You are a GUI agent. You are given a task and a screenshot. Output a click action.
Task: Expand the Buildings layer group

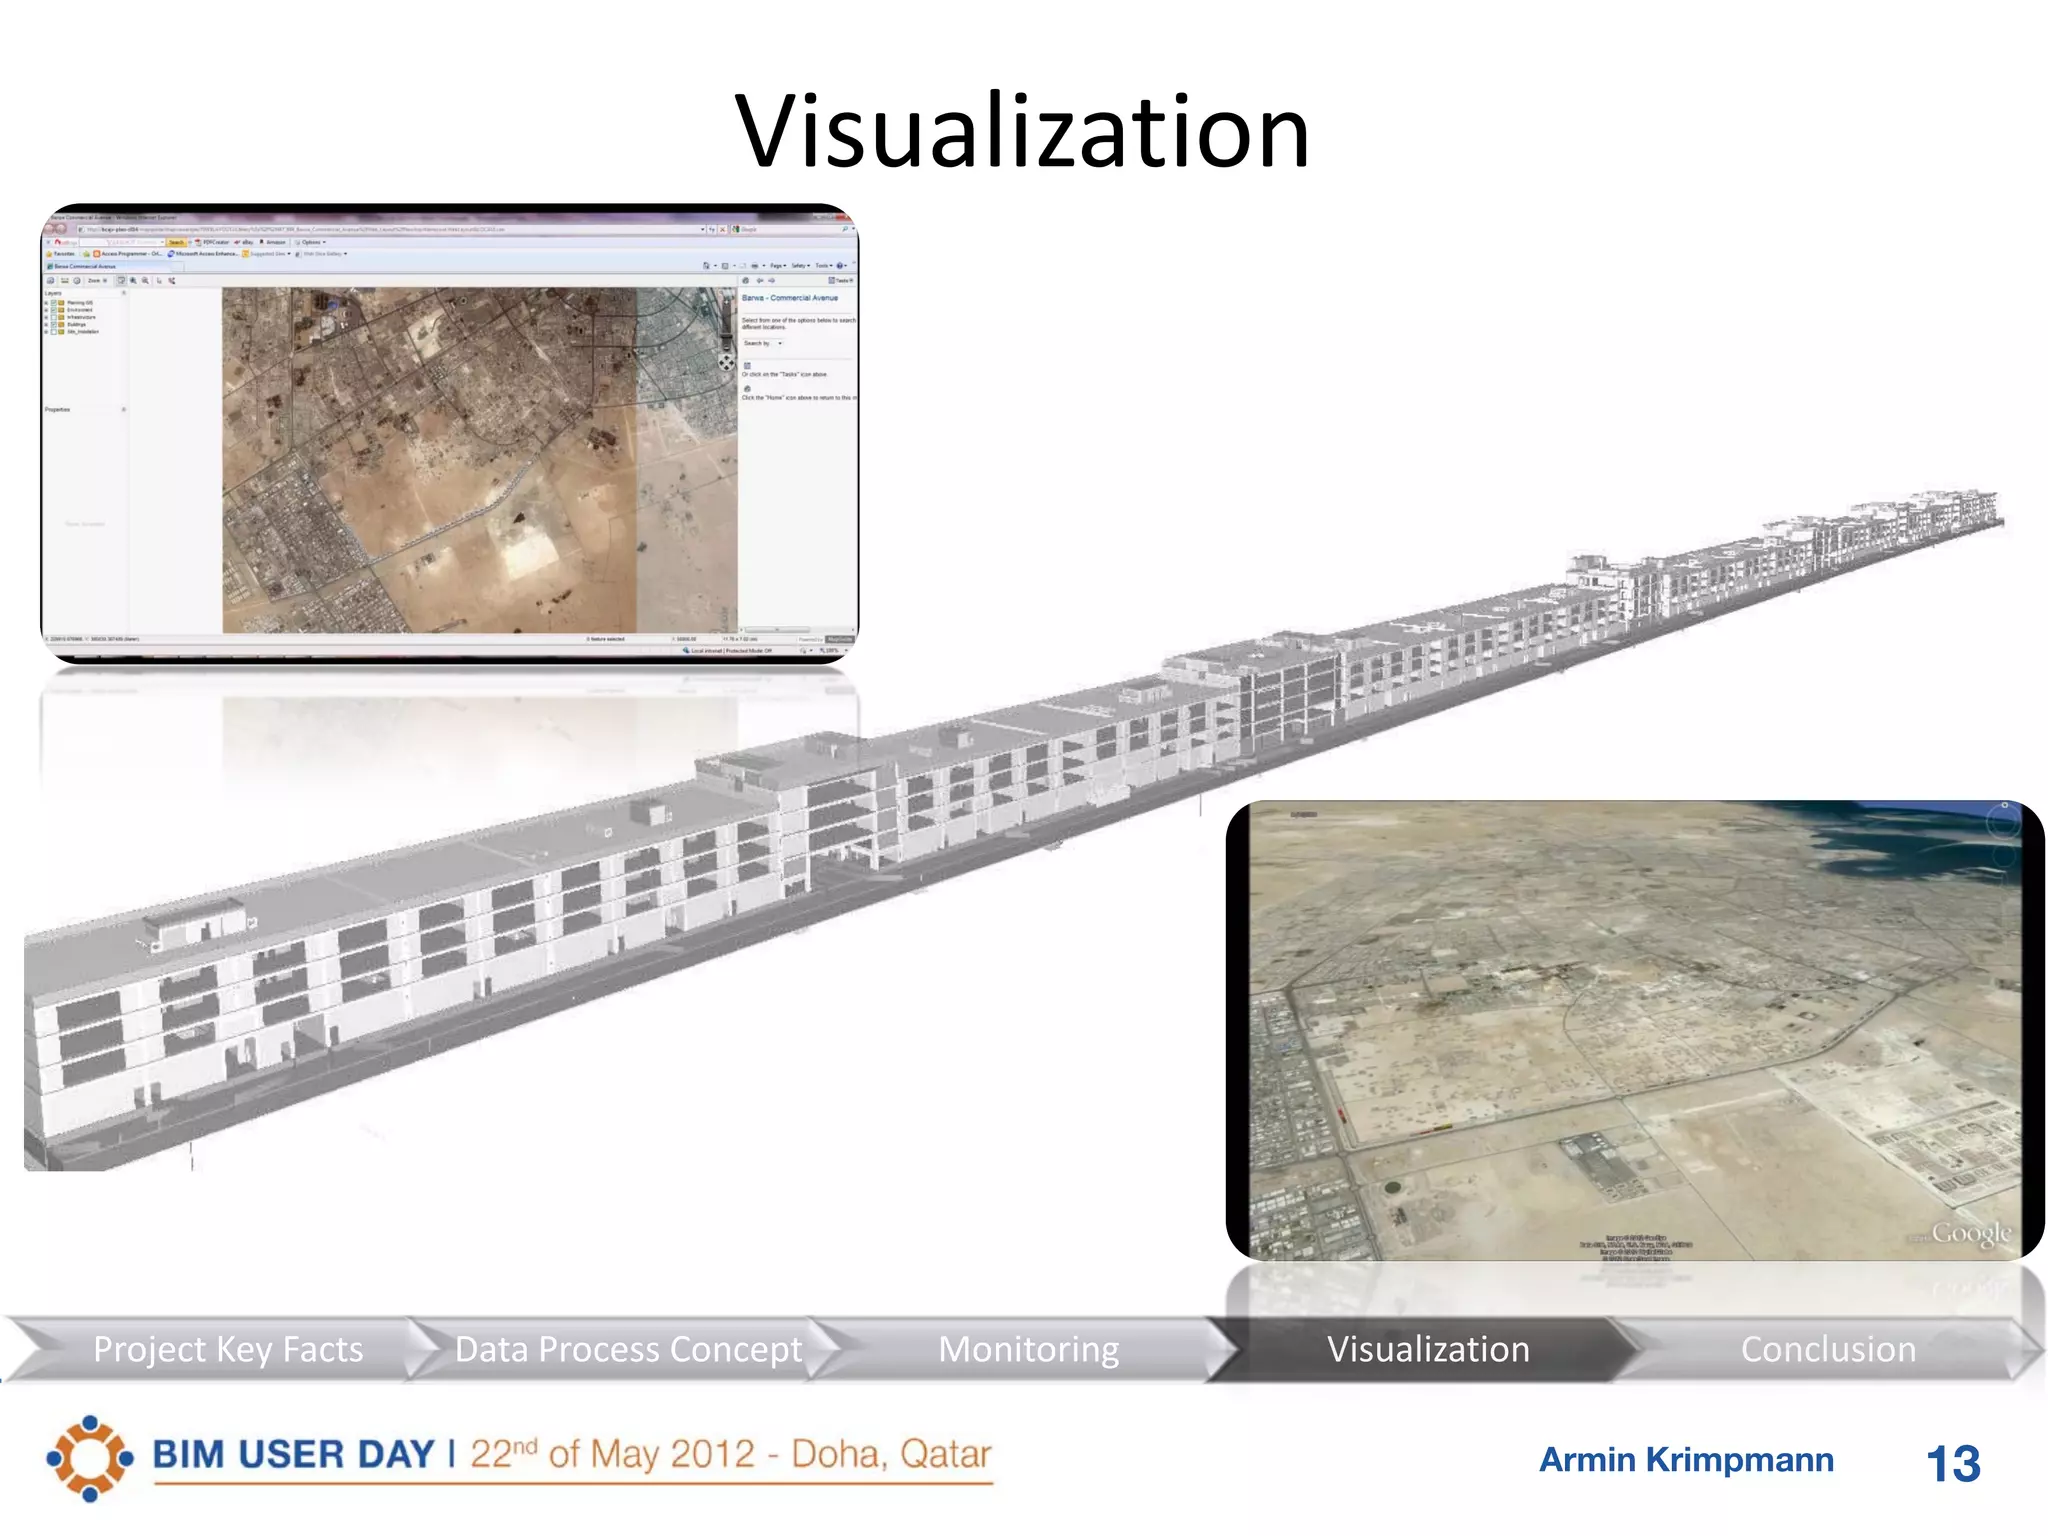(46, 324)
